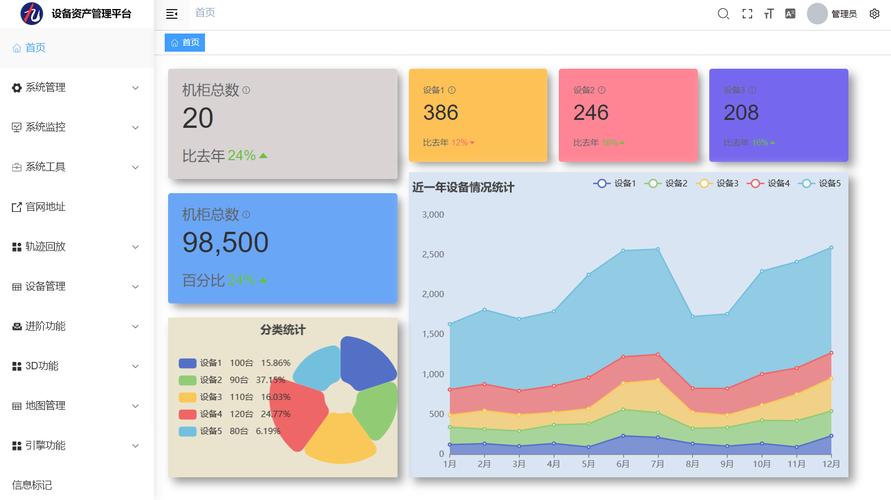The width and height of the screenshot is (891, 500).
Task: Open the font size adjustment icon
Action: [x=769, y=14]
